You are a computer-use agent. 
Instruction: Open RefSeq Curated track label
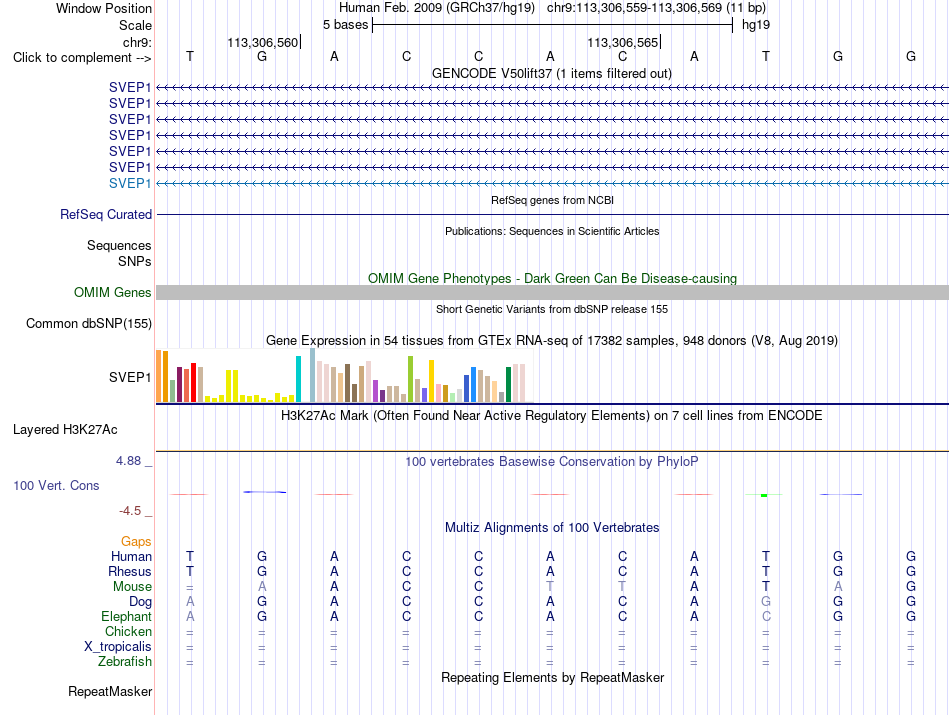click(106, 214)
